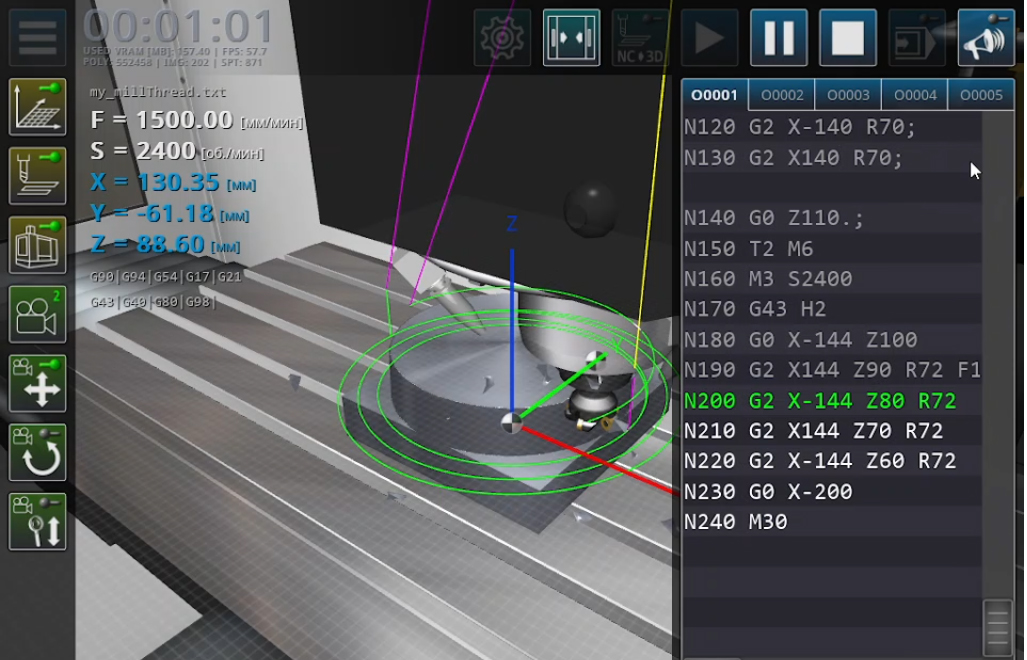Click the single-step block icon
This screenshot has width=1027, height=660.
916,38
